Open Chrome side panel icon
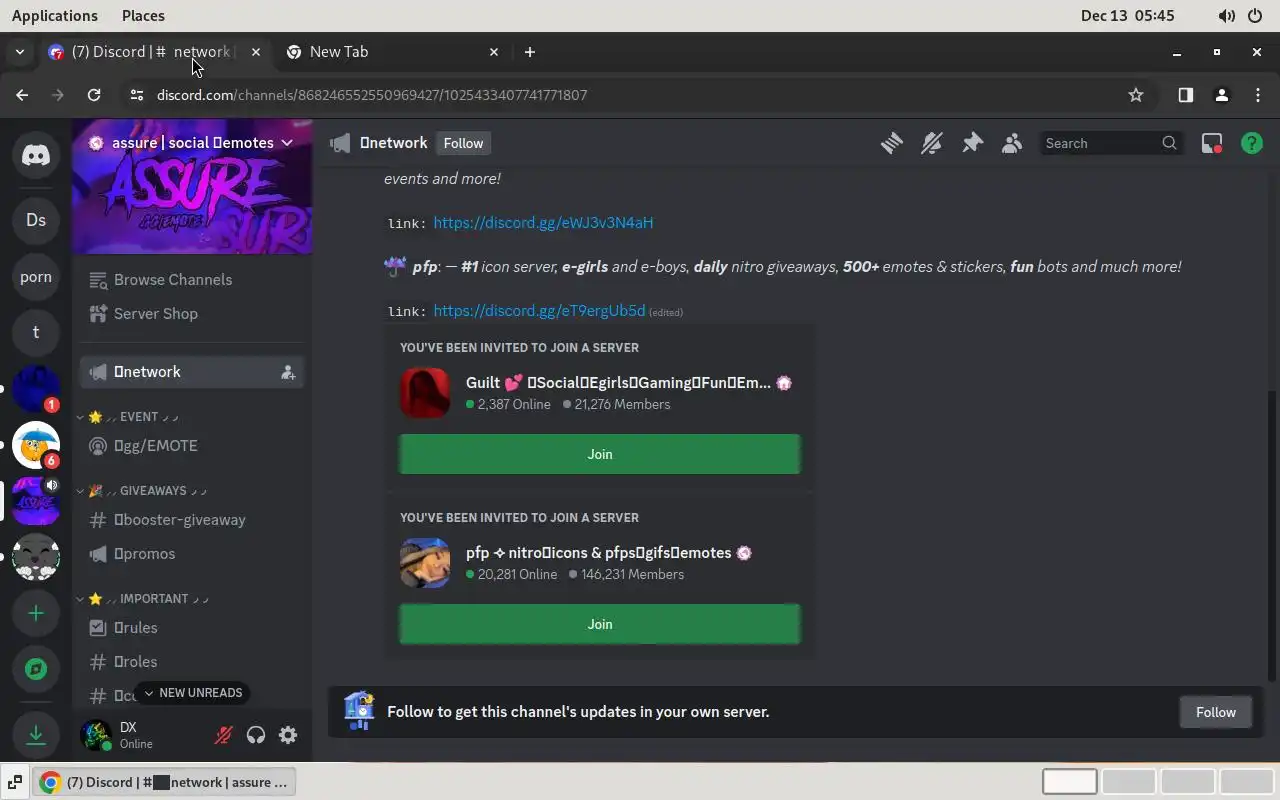Image resolution: width=1280 pixels, height=800 pixels. click(1185, 95)
